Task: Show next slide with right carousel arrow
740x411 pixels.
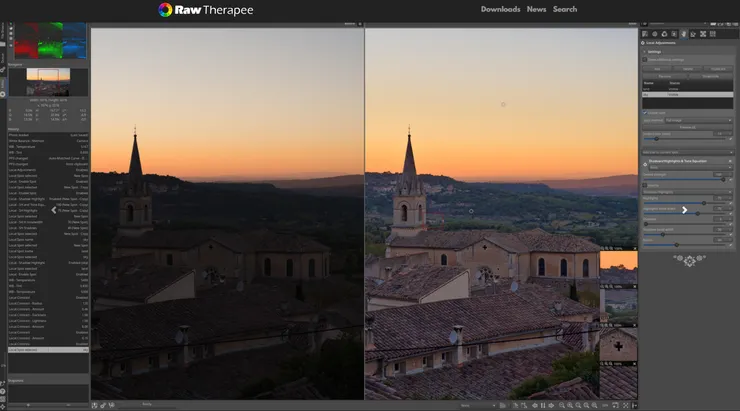Action: point(684,210)
